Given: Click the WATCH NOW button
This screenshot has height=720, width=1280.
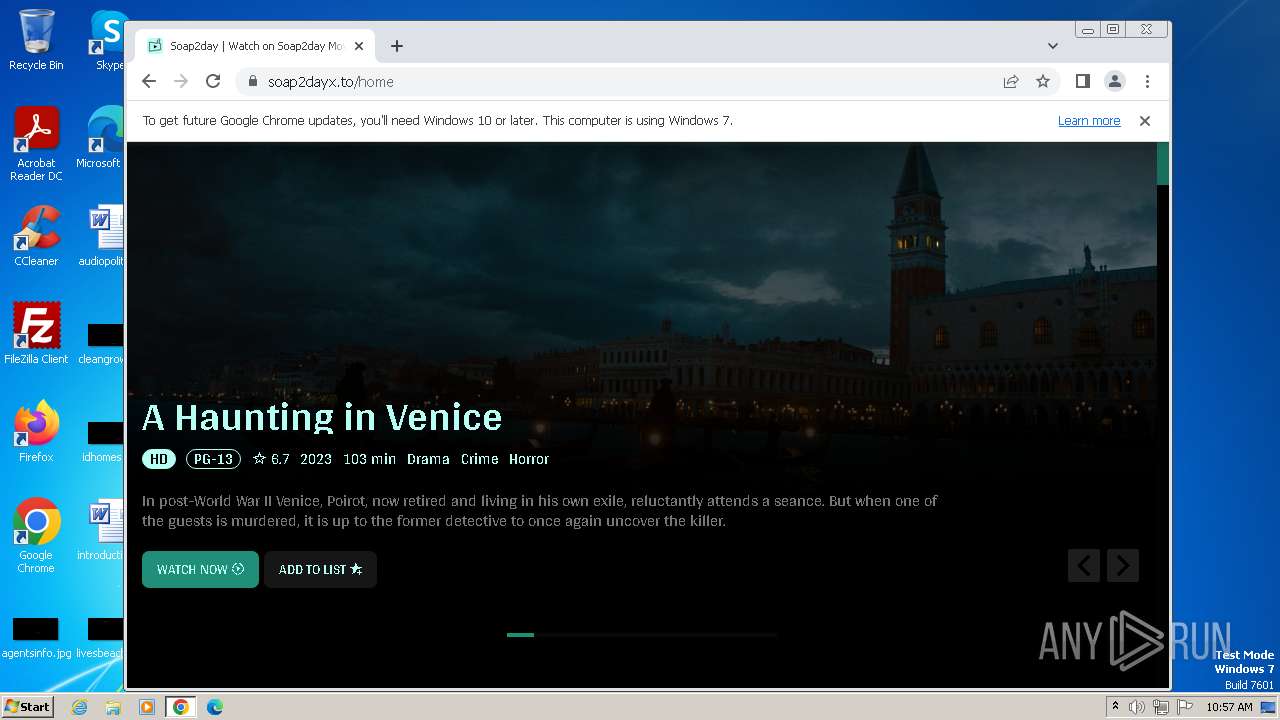Looking at the screenshot, I should [x=200, y=569].
